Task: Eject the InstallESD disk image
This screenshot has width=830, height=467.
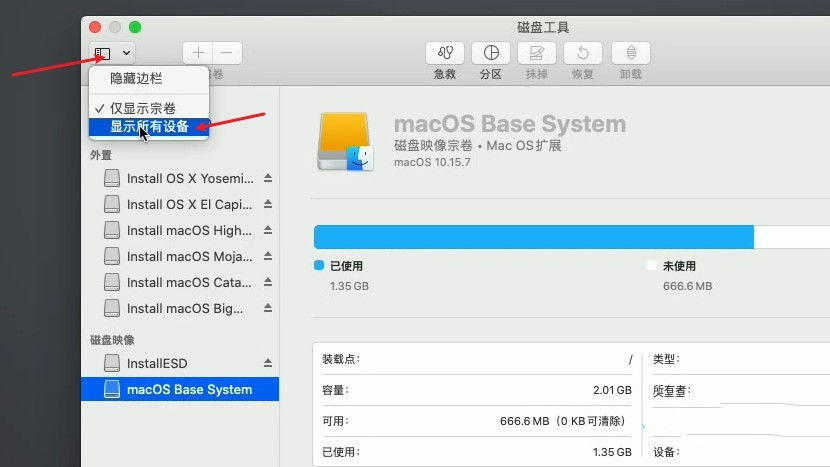Action: point(267,363)
